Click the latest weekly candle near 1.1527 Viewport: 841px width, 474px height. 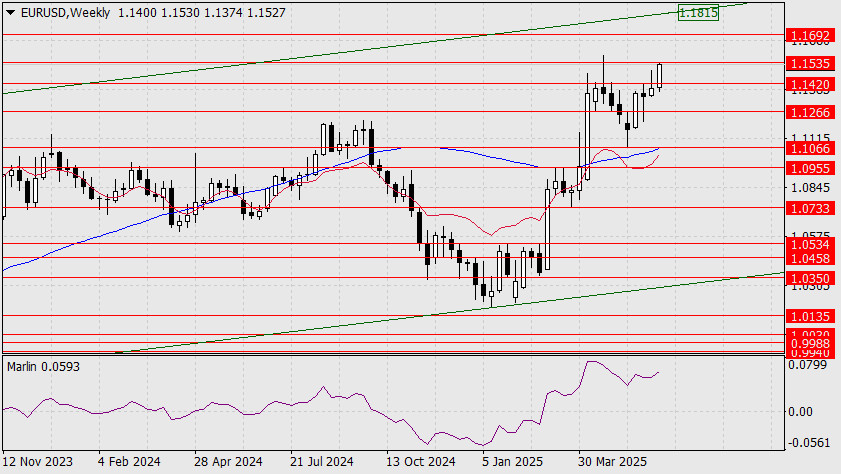pyautogui.click(x=659, y=76)
